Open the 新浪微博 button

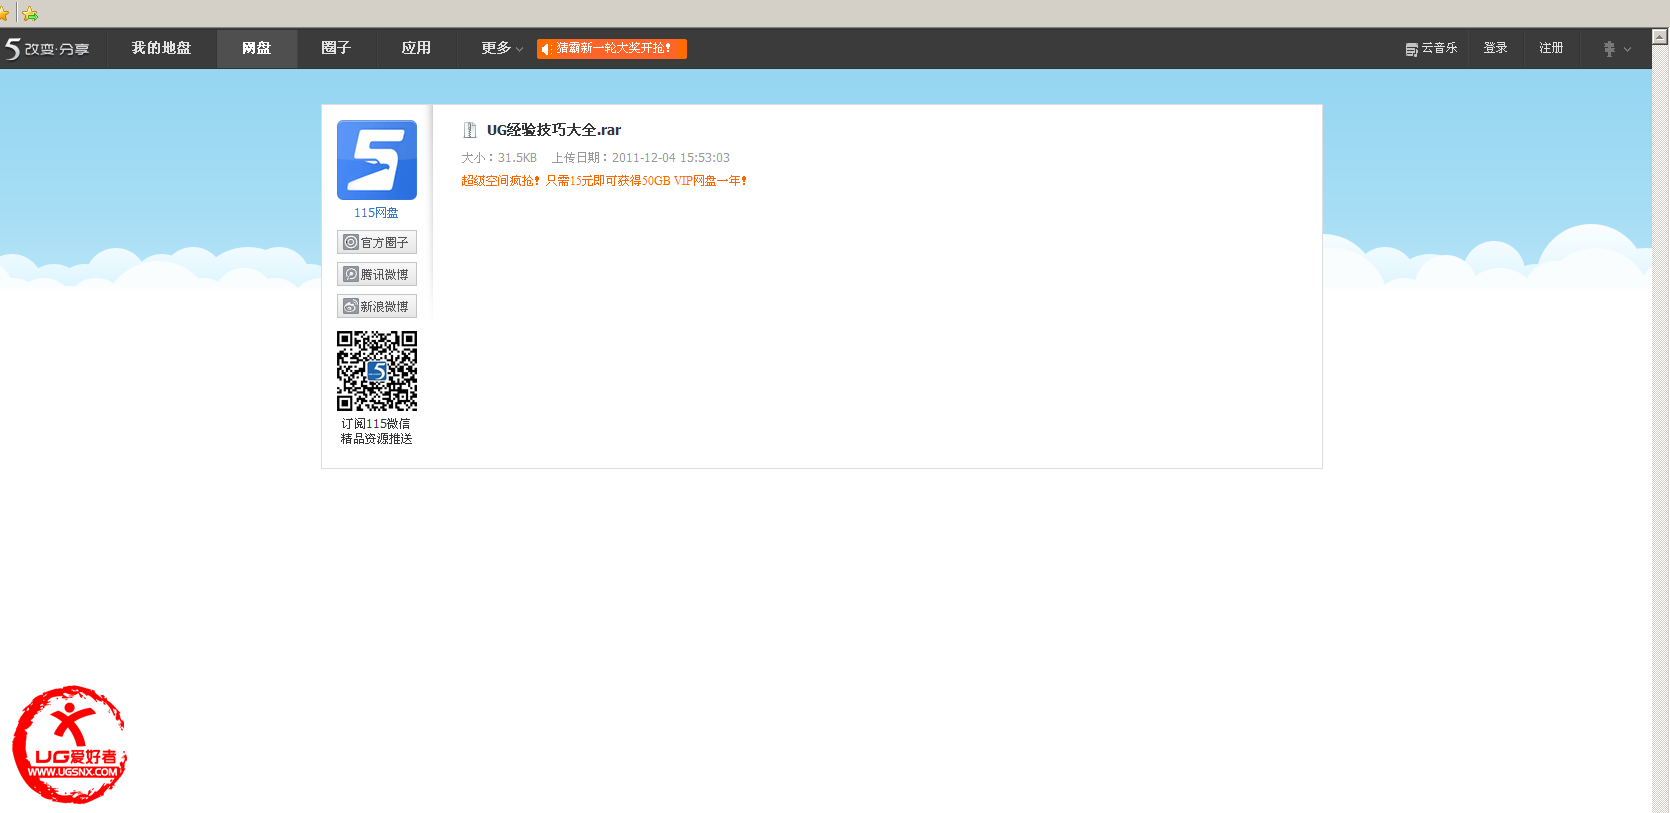click(377, 306)
